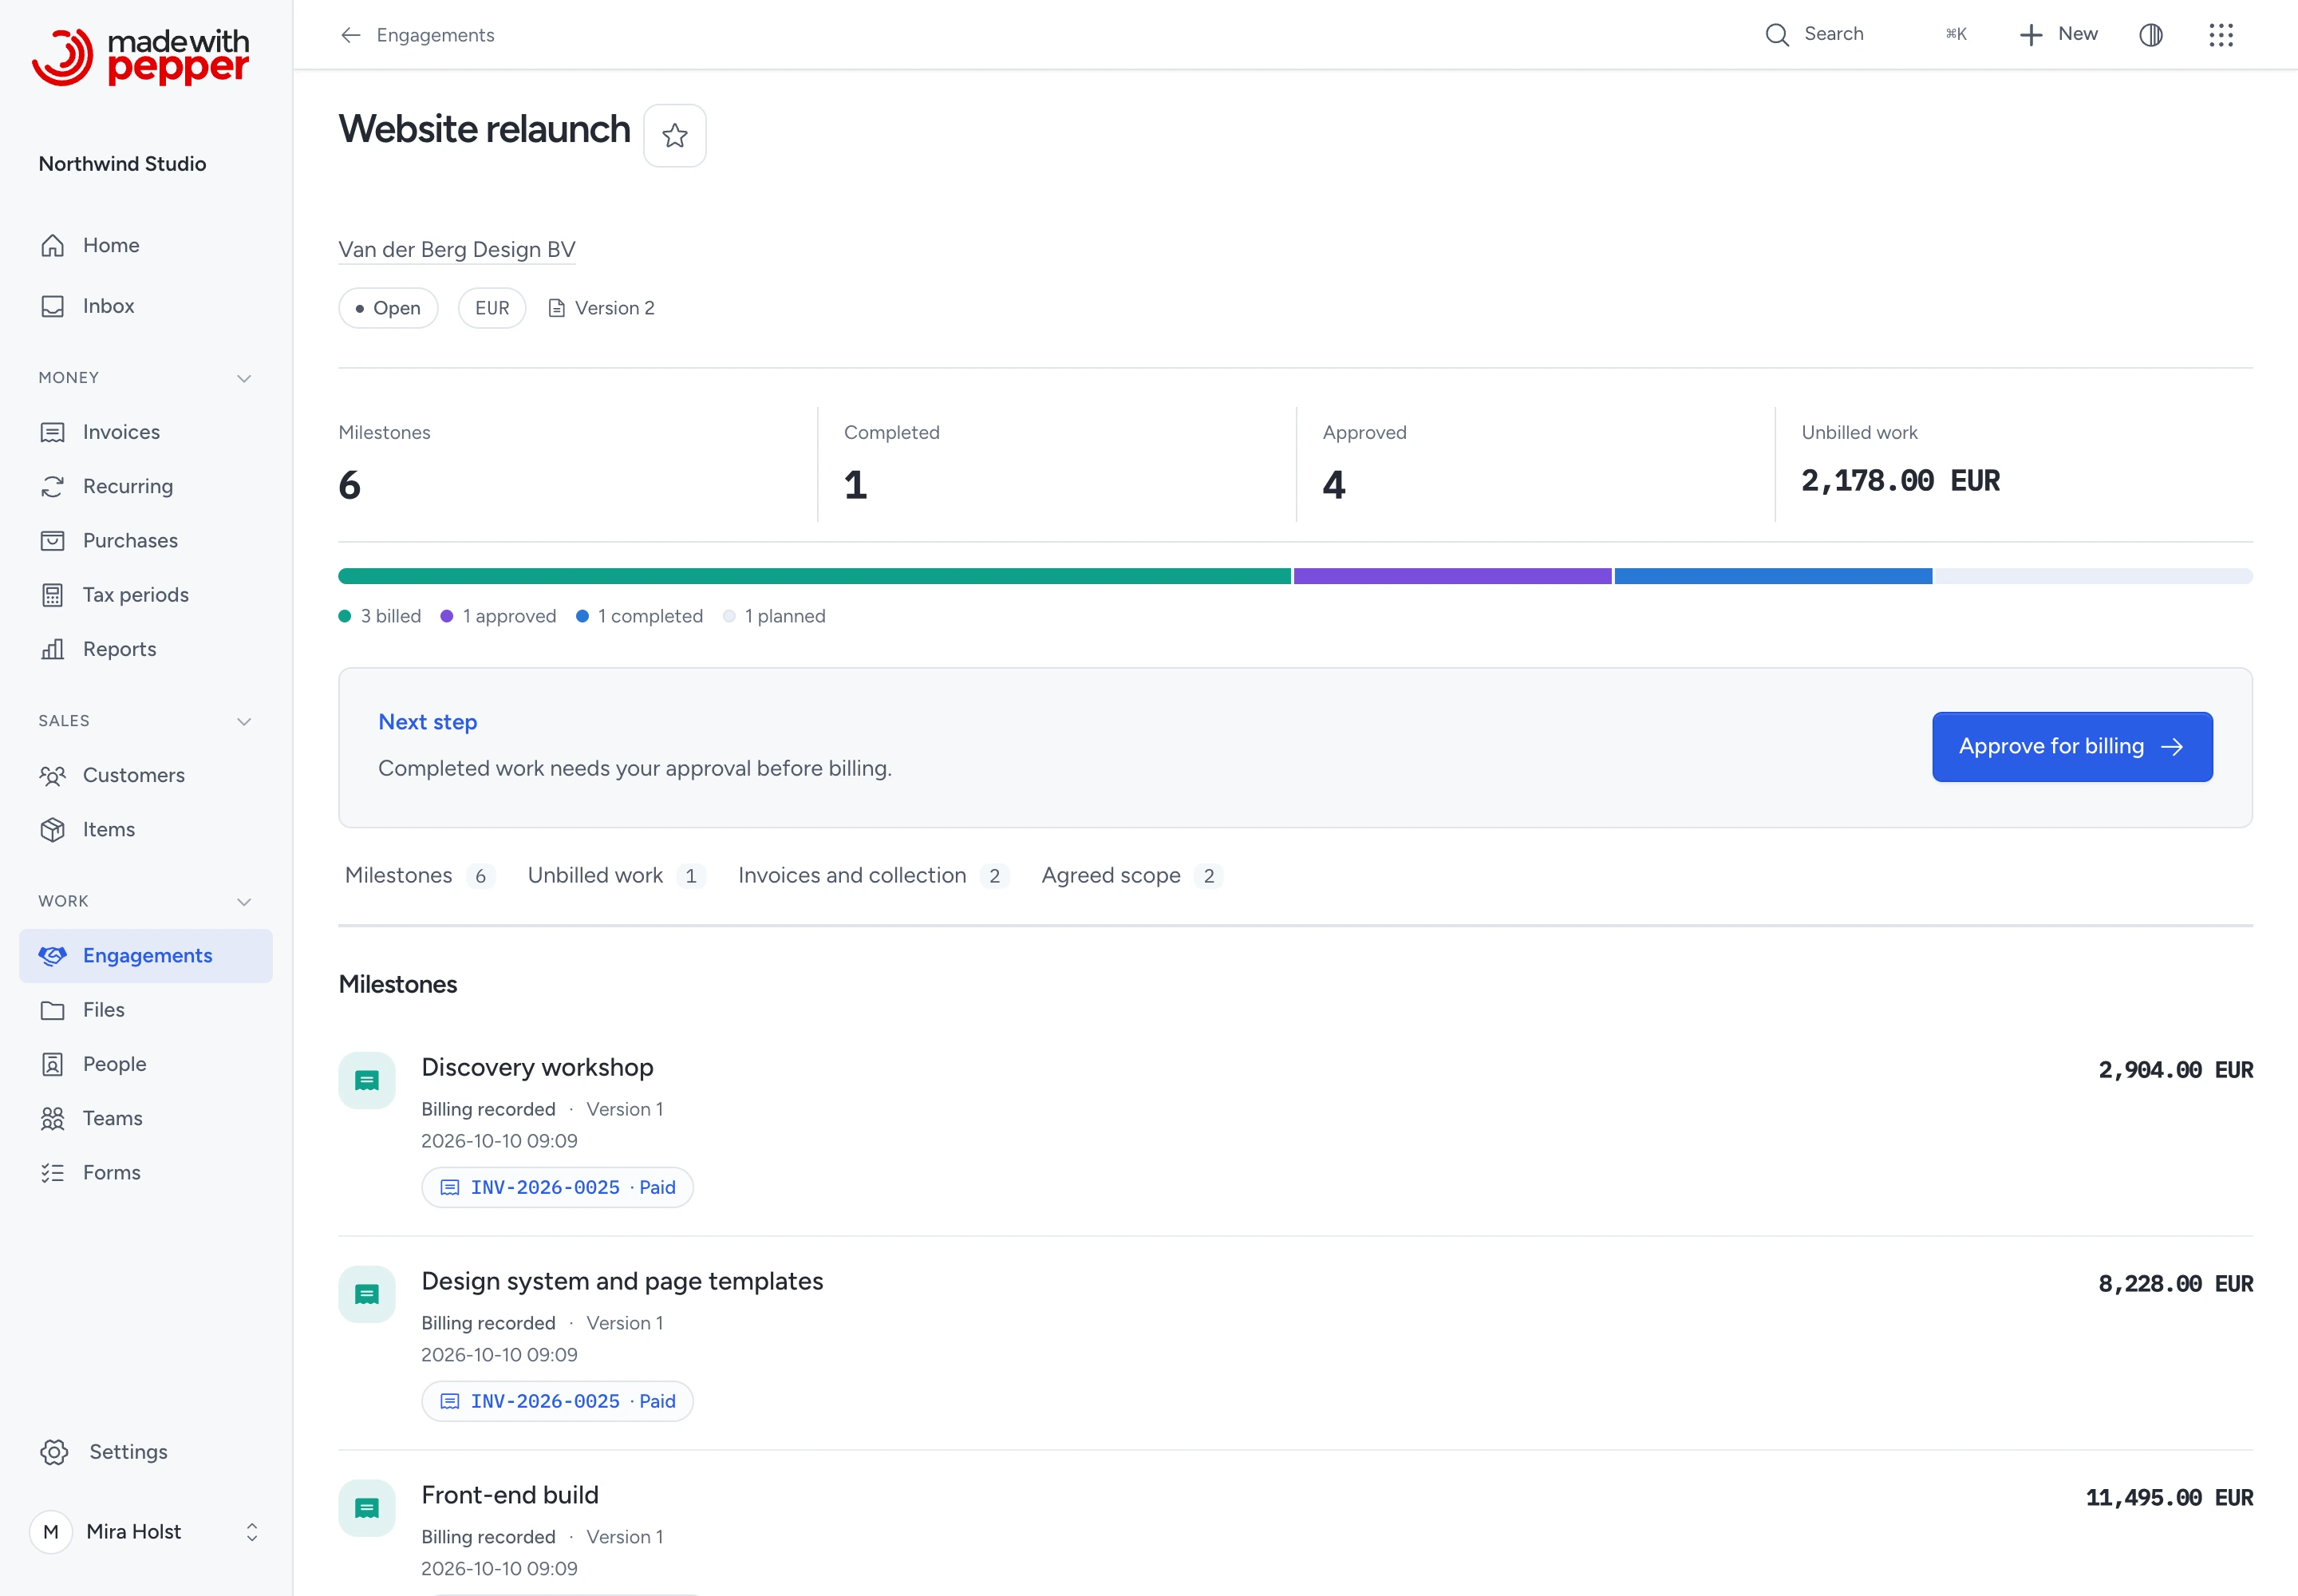Select Engagements in the Work section

[146, 956]
